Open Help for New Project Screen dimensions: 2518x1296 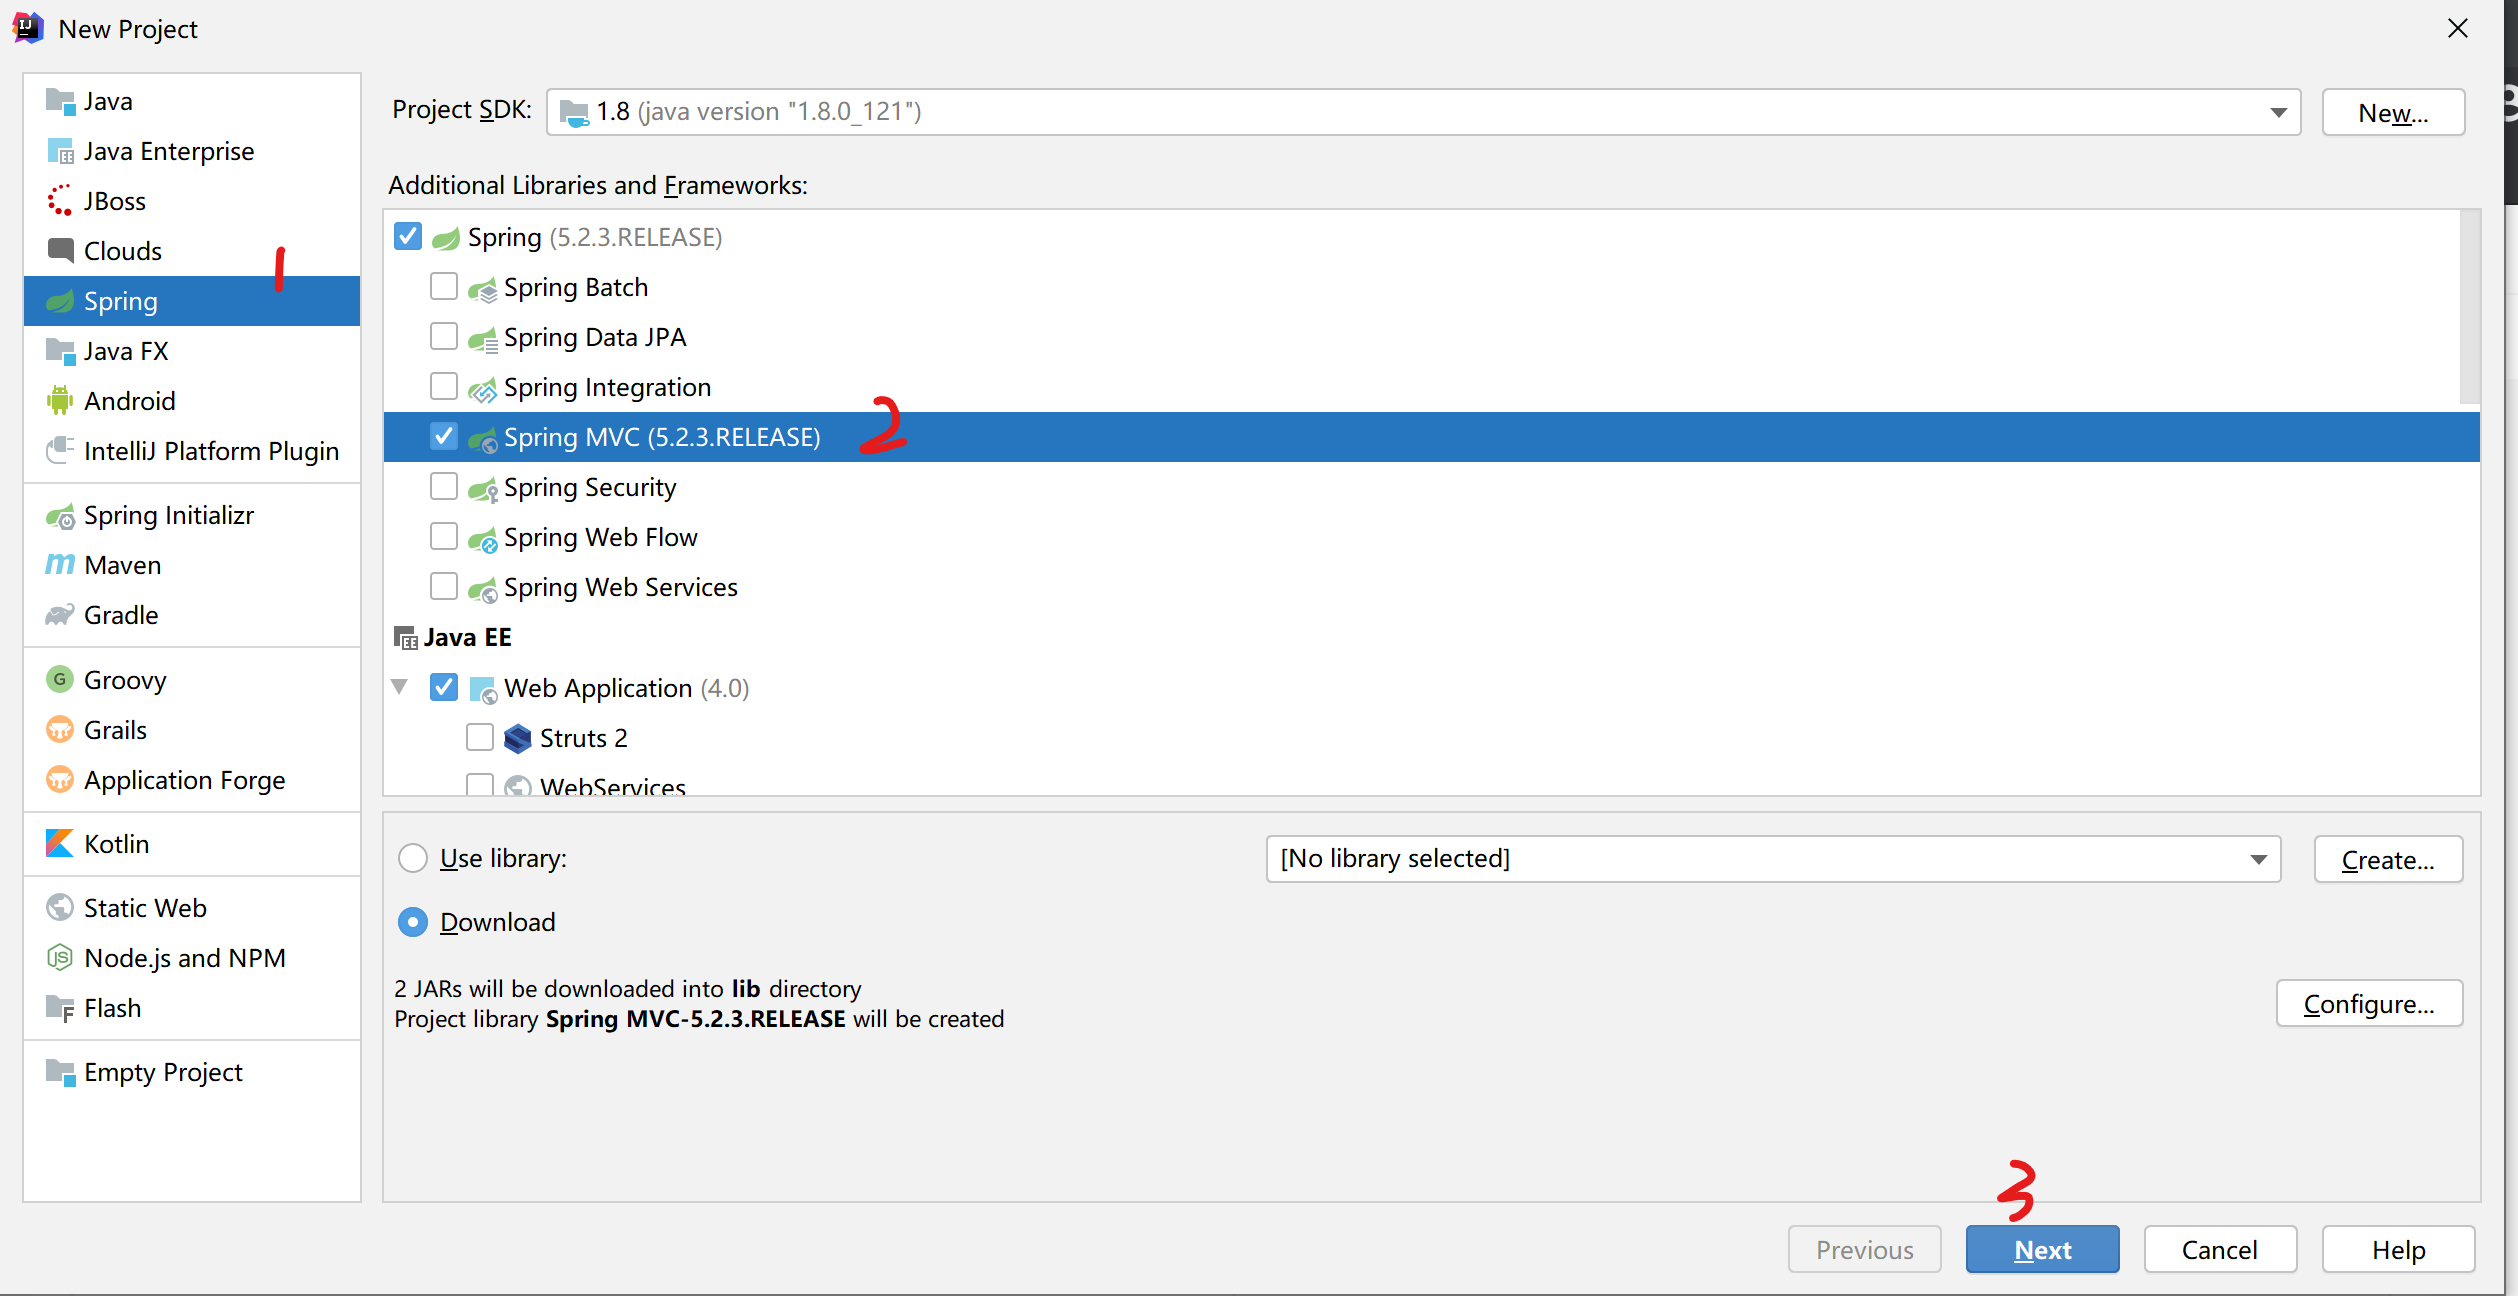(x=2398, y=1249)
